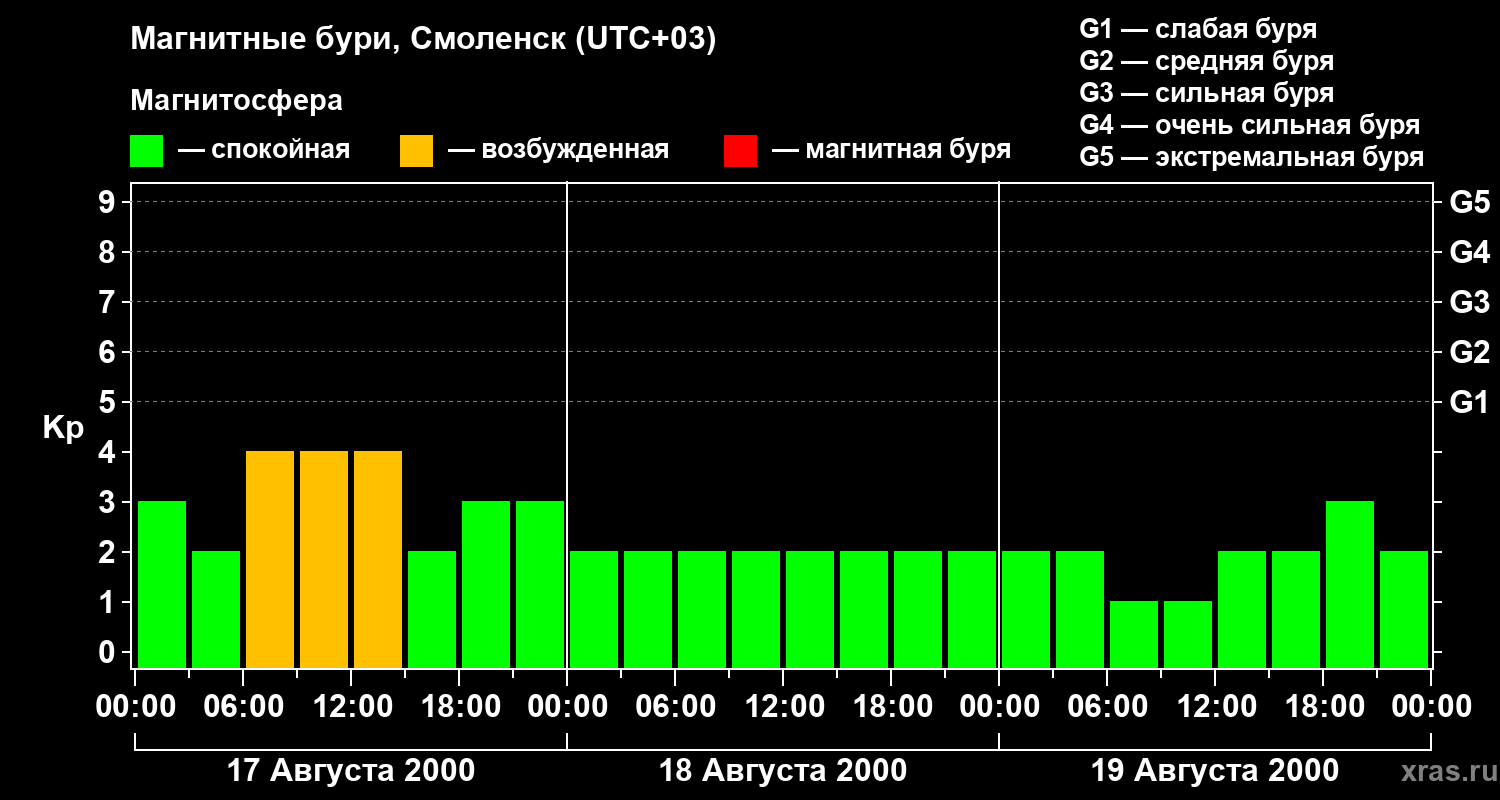This screenshot has height=800, width=1500.
Task: Click the orange "возбужденная" legend swatch
Action: (x=416, y=151)
